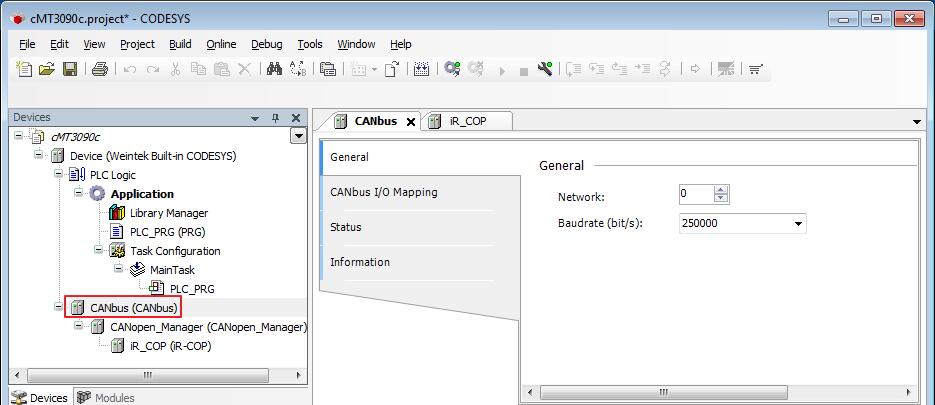Decrease Network value with down spinner
This screenshot has height=405, width=935.
coord(722,198)
